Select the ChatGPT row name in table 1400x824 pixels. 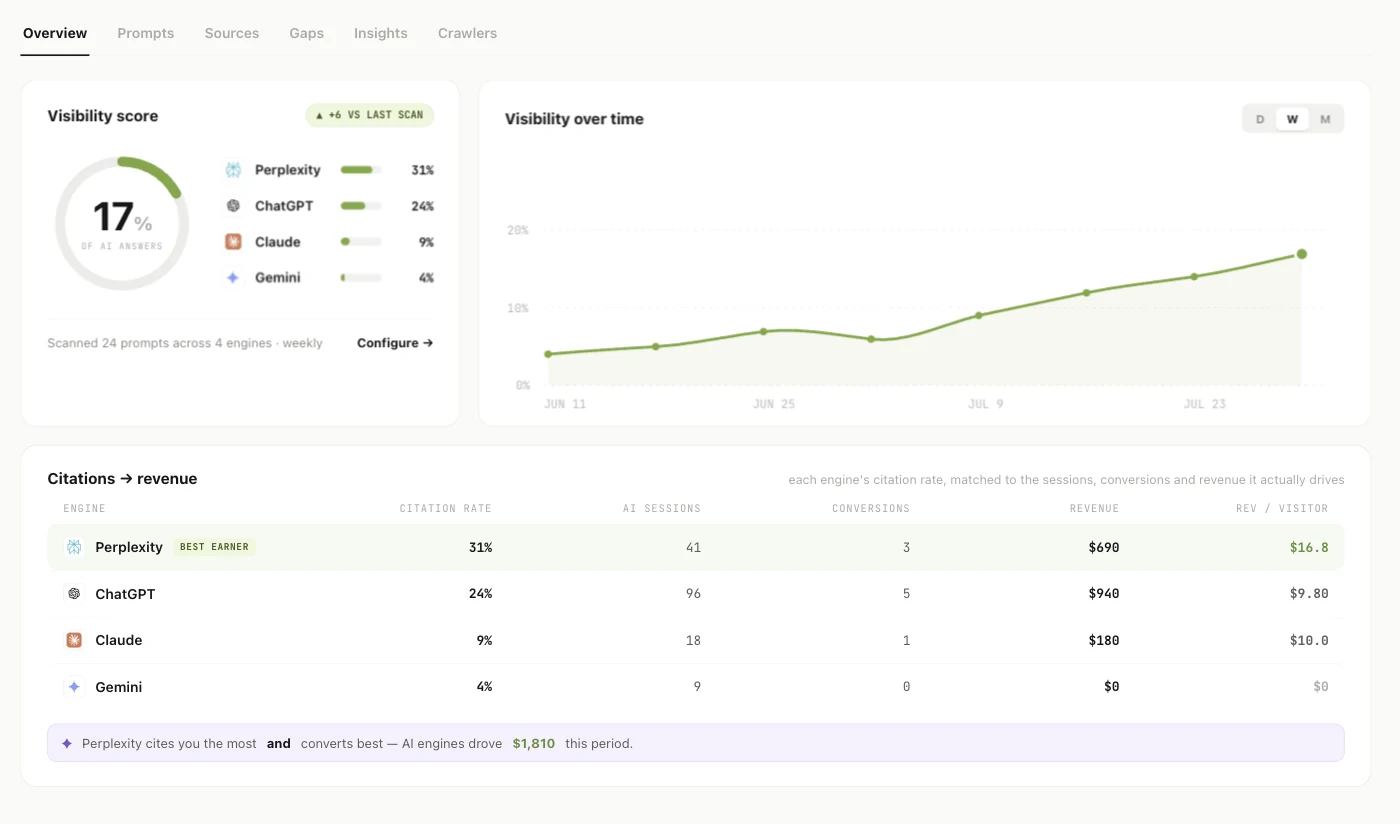point(125,594)
